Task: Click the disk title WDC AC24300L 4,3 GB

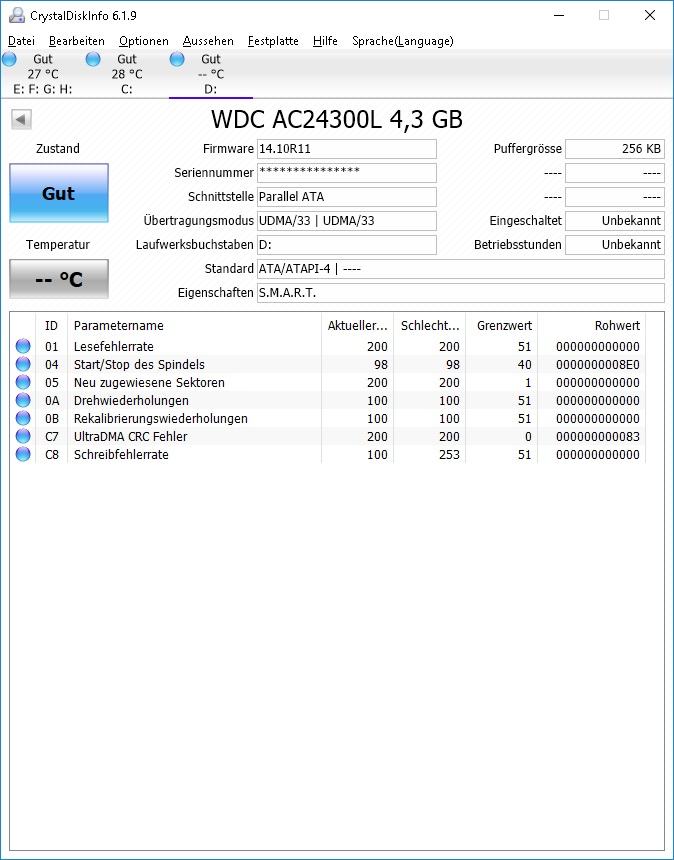Action: pyautogui.click(x=337, y=119)
